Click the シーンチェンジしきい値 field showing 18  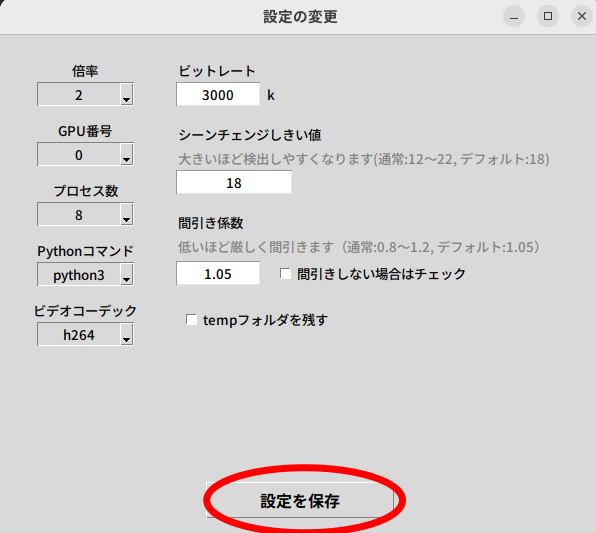(x=234, y=182)
